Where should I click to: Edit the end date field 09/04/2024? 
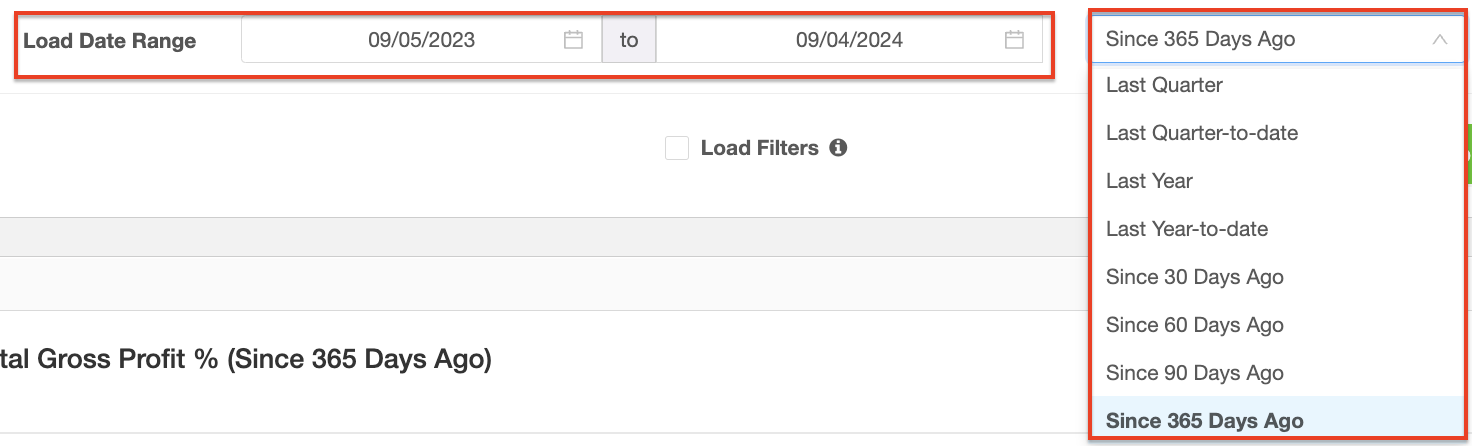coord(849,40)
